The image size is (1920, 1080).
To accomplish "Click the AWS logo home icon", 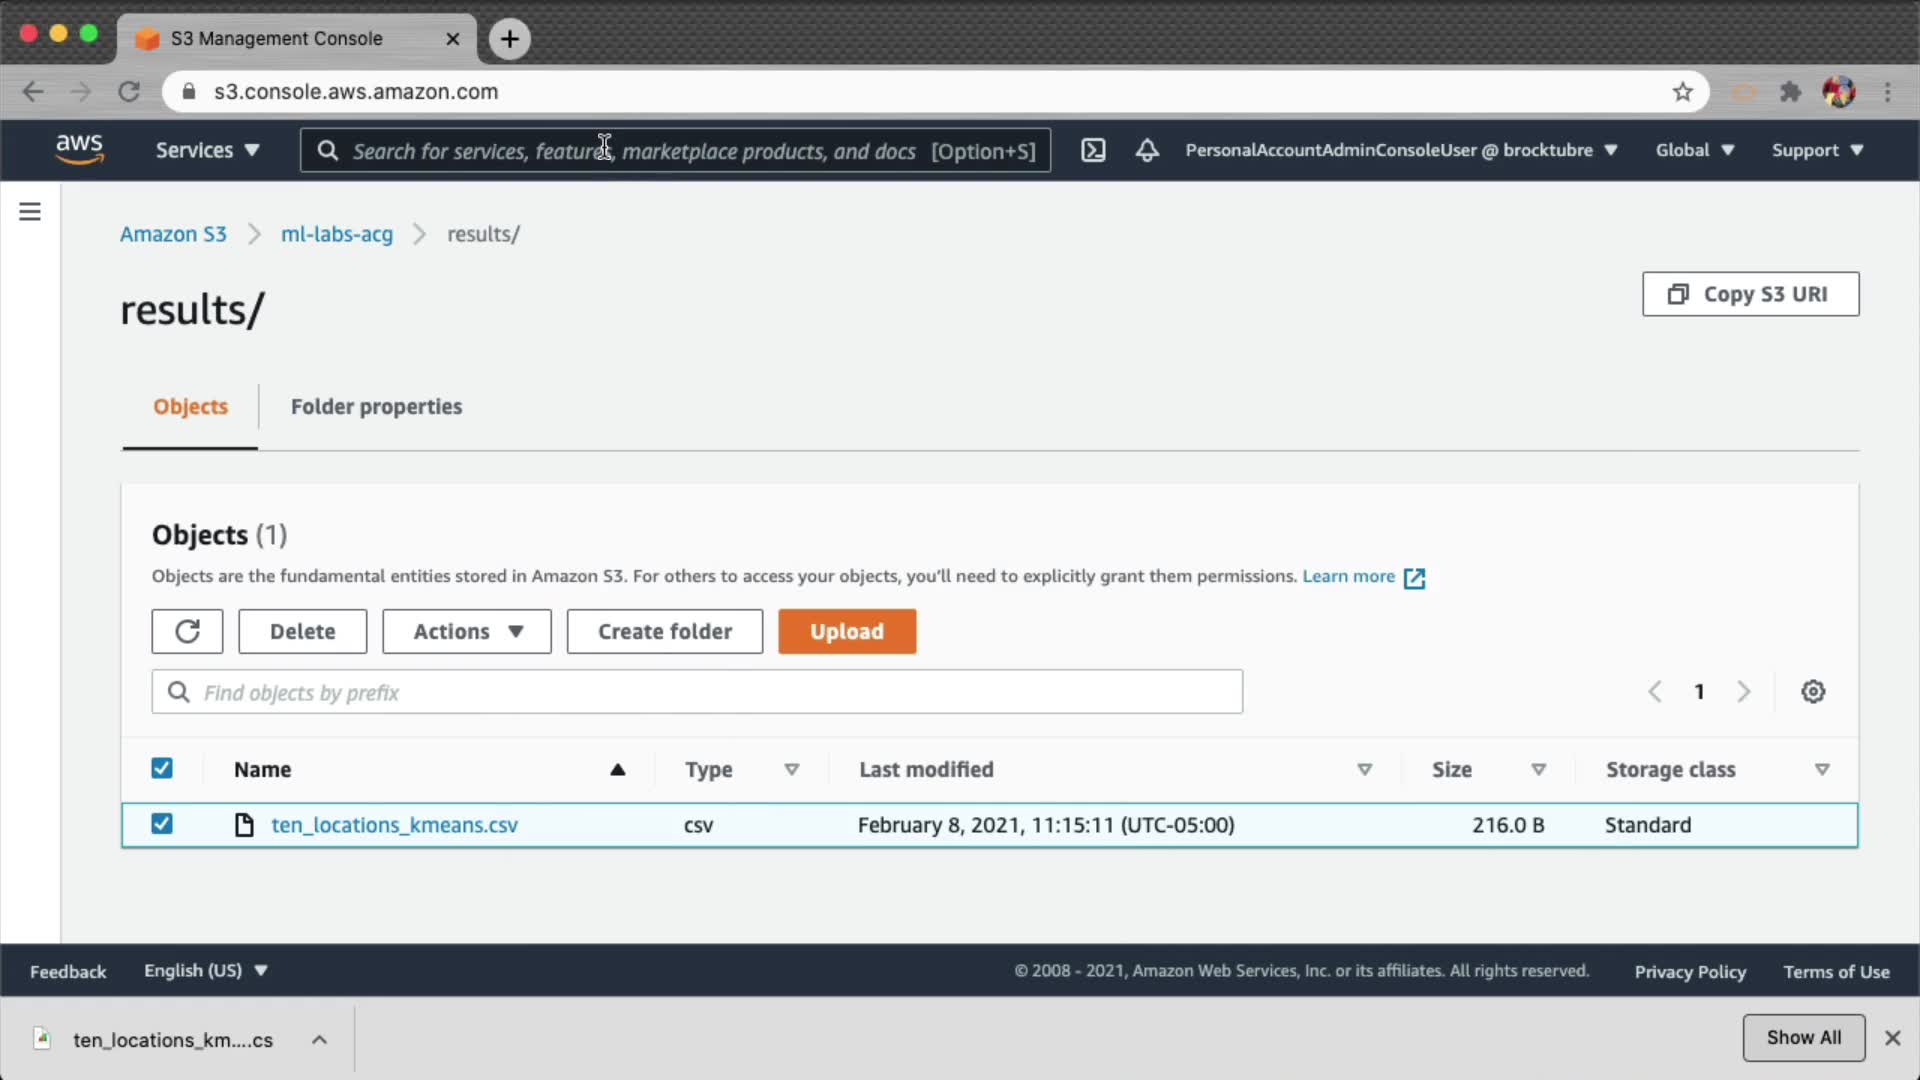I will 79,149.
